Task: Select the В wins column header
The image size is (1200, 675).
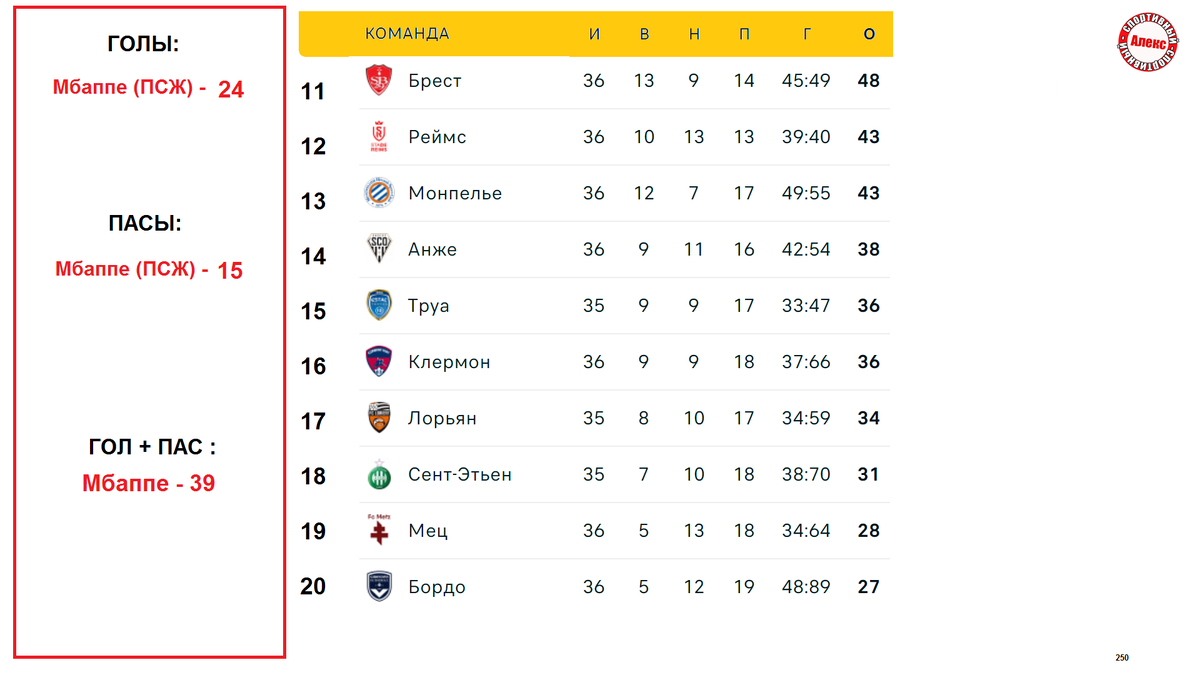Action: [644, 34]
